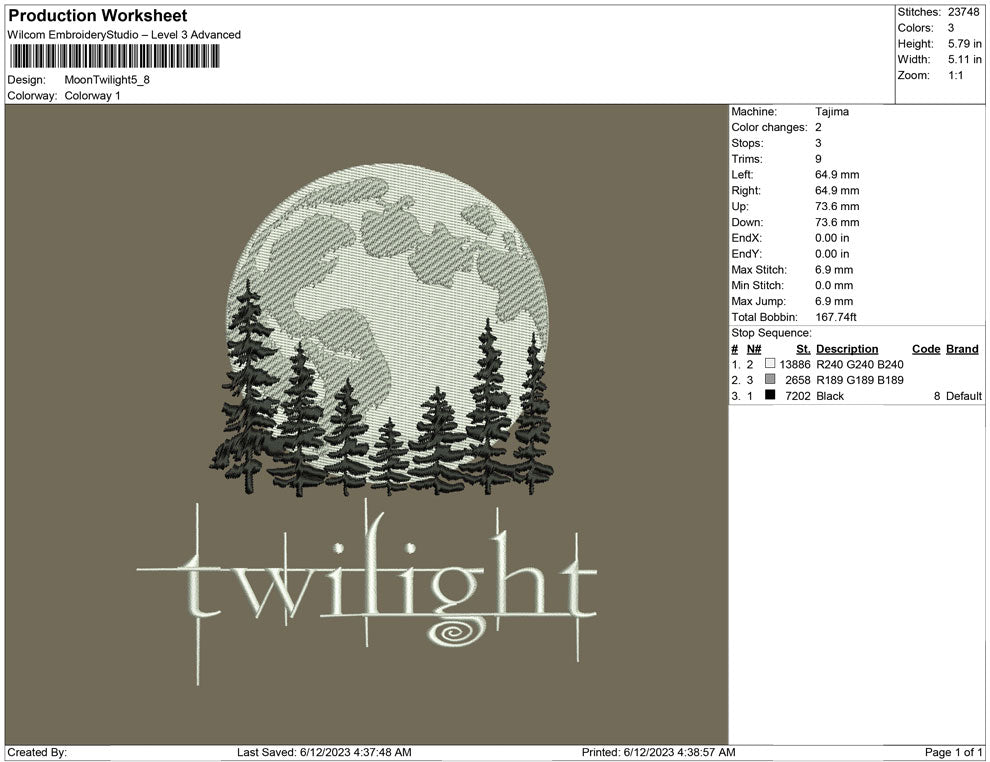This screenshot has height=762, width=990.
Task: Click the Stitches value '23748'
Action: click(963, 12)
